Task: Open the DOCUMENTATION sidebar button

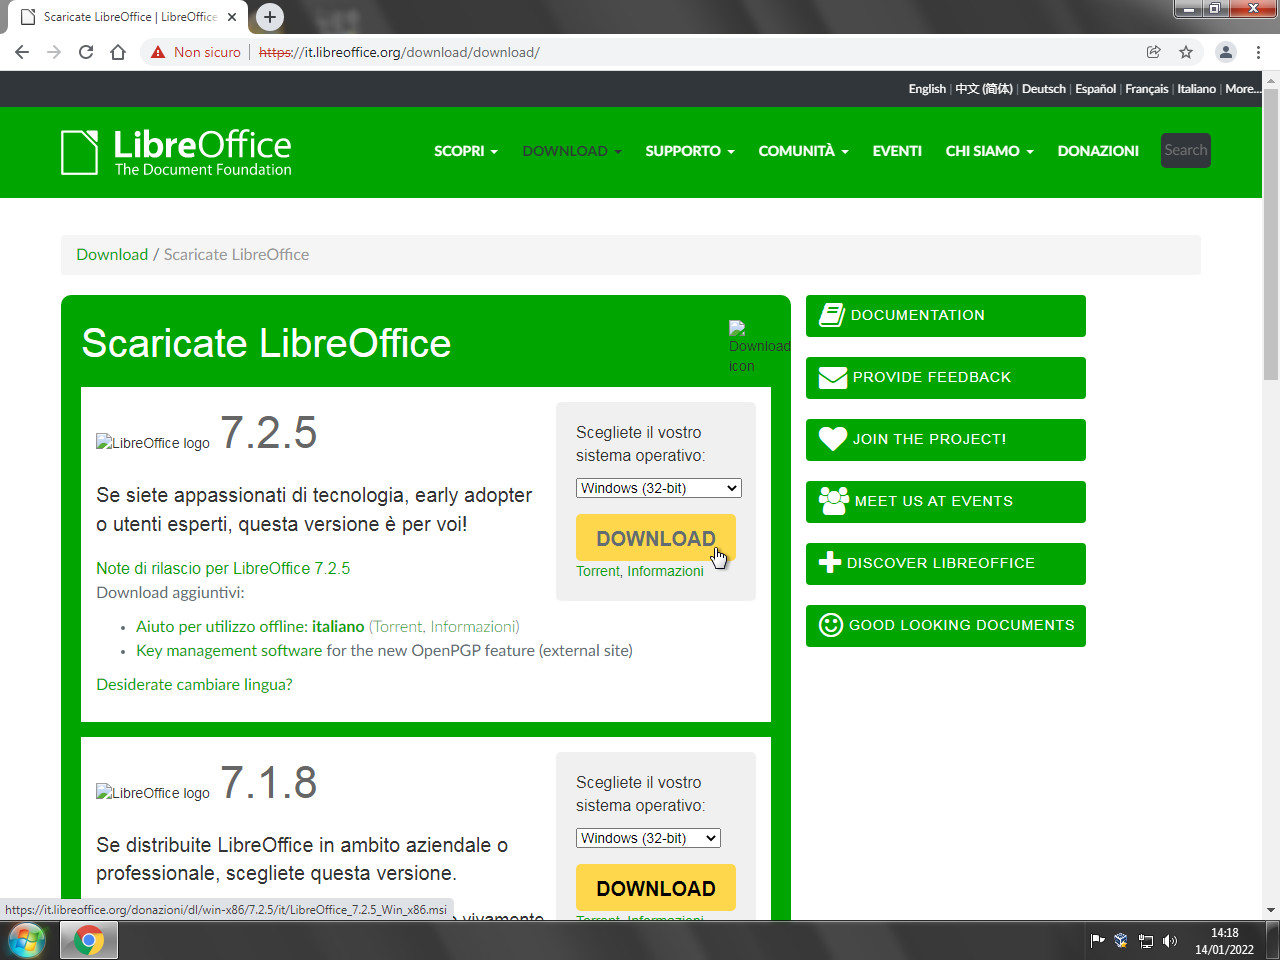Action: click(x=945, y=316)
